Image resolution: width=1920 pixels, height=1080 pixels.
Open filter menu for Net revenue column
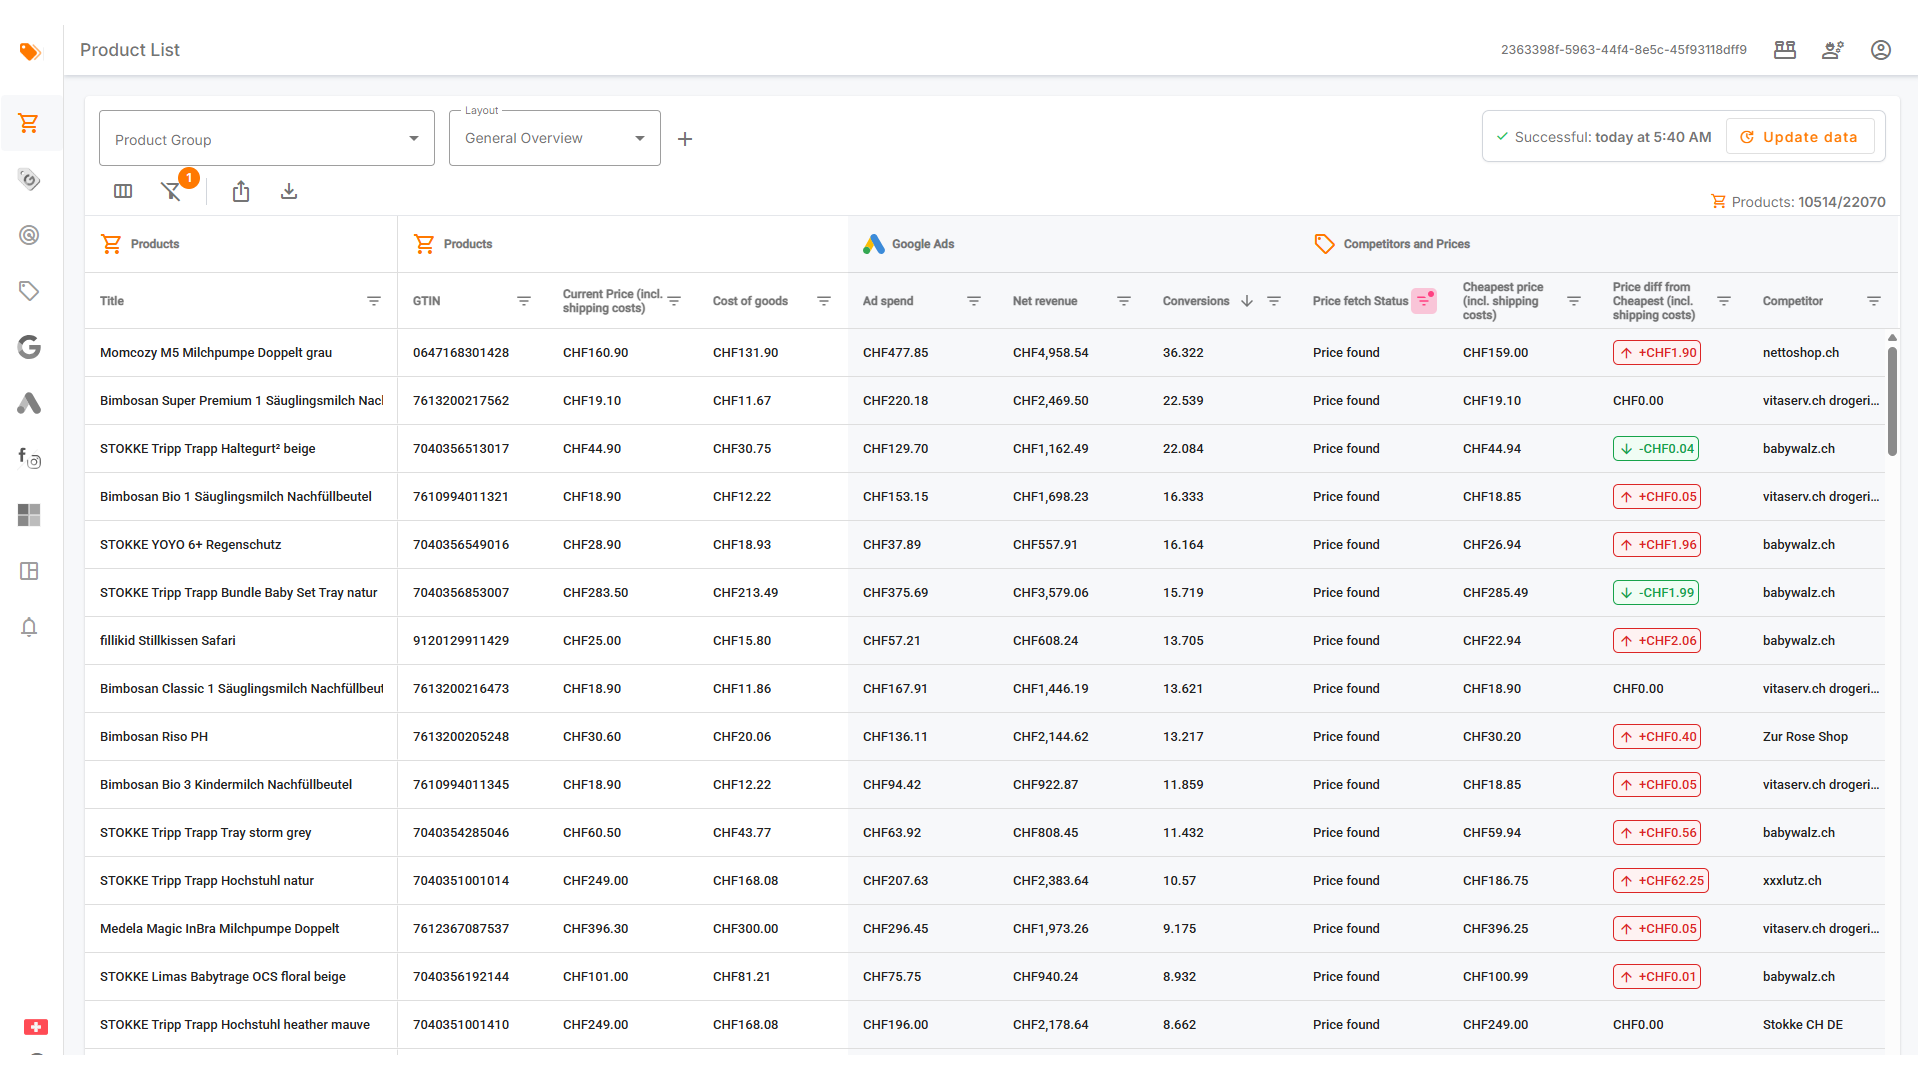point(1124,301)
